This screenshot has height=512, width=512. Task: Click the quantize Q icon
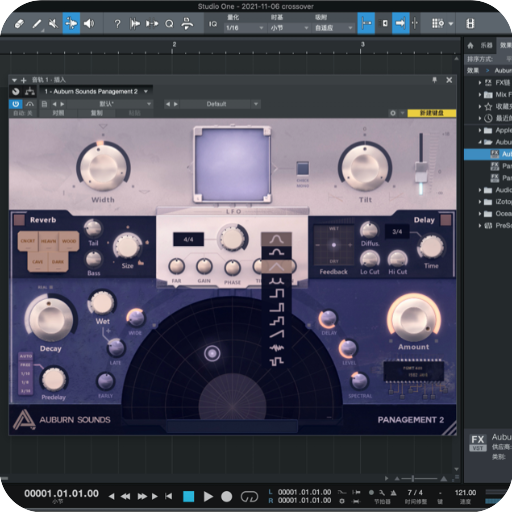click(x=169, y=24)
